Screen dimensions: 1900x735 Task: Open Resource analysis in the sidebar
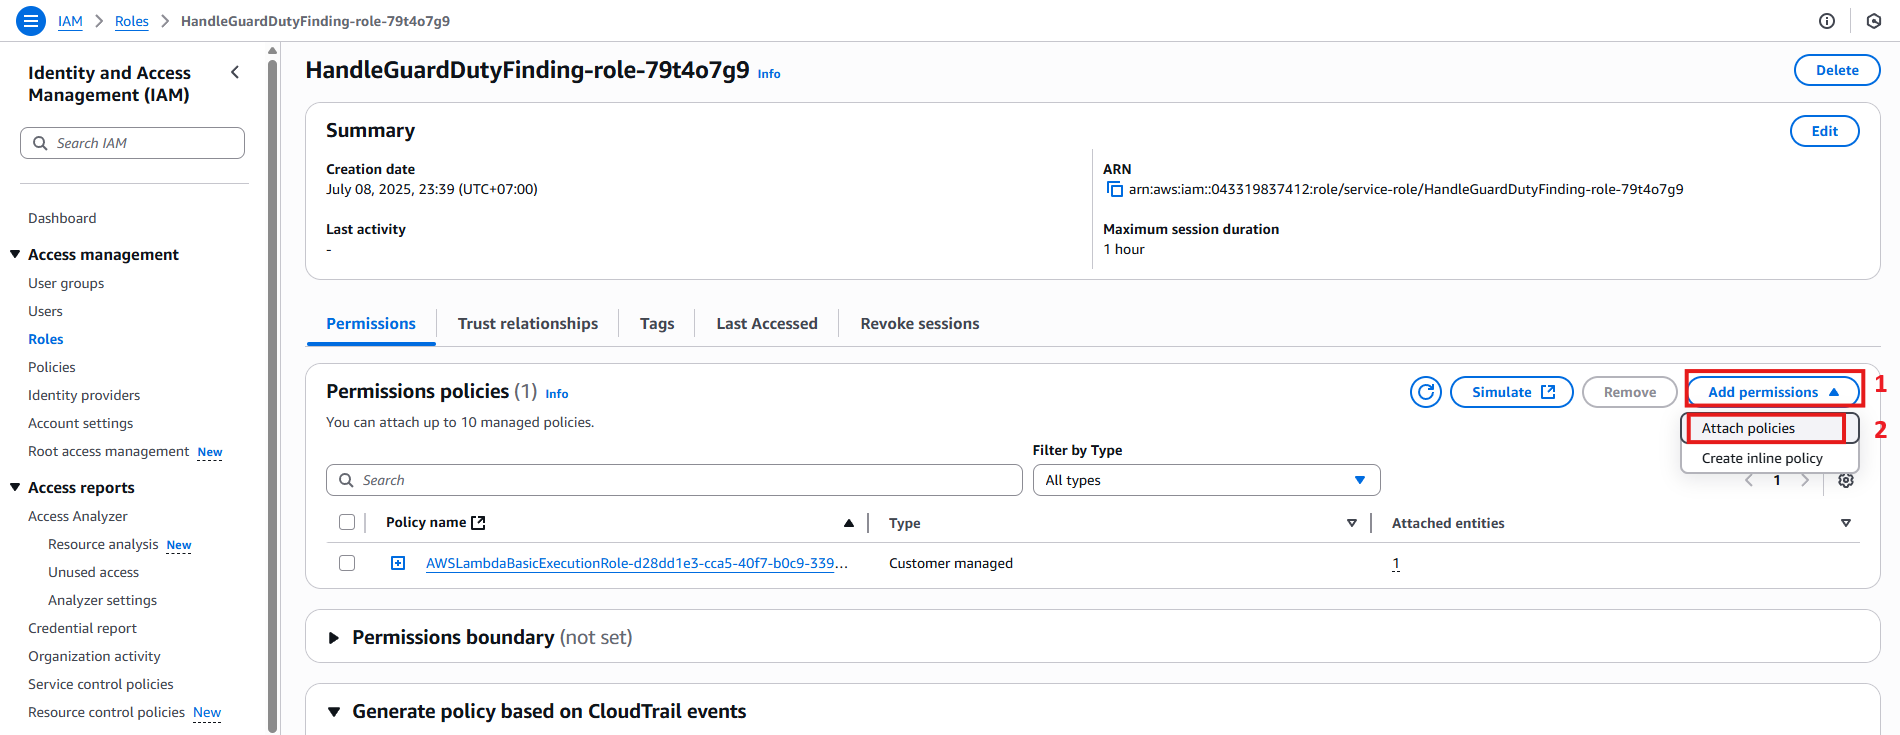click(103, 544)
